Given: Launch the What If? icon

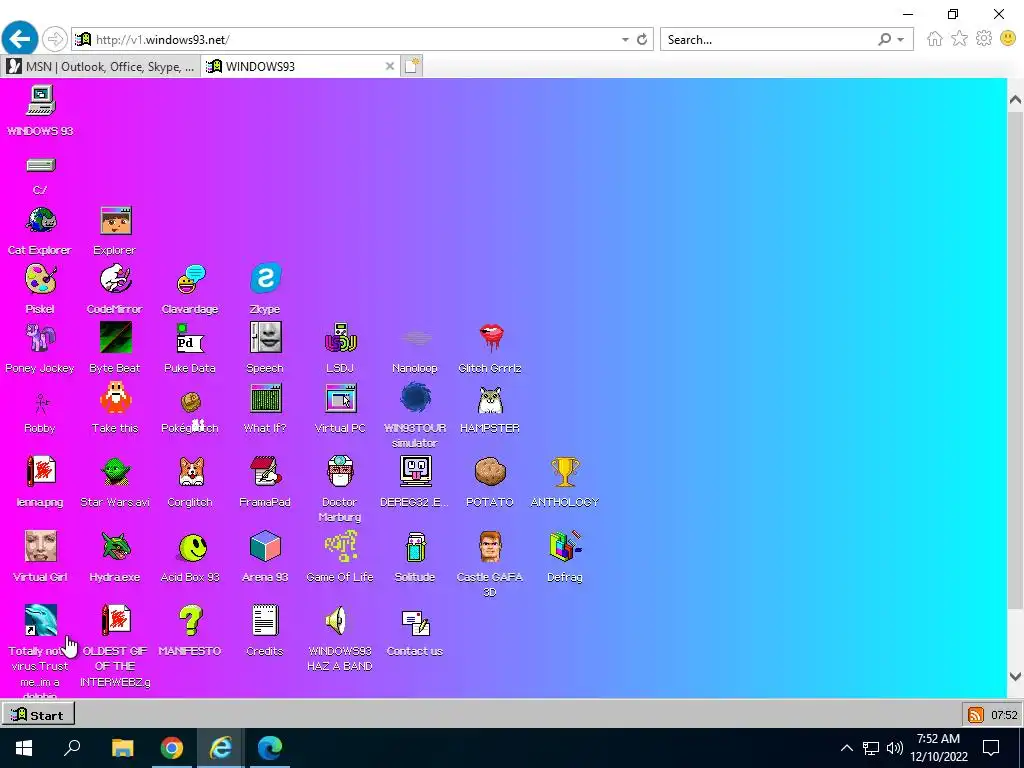Looking at the screenshot, I should pyautogui.click(x=265, y=398).
